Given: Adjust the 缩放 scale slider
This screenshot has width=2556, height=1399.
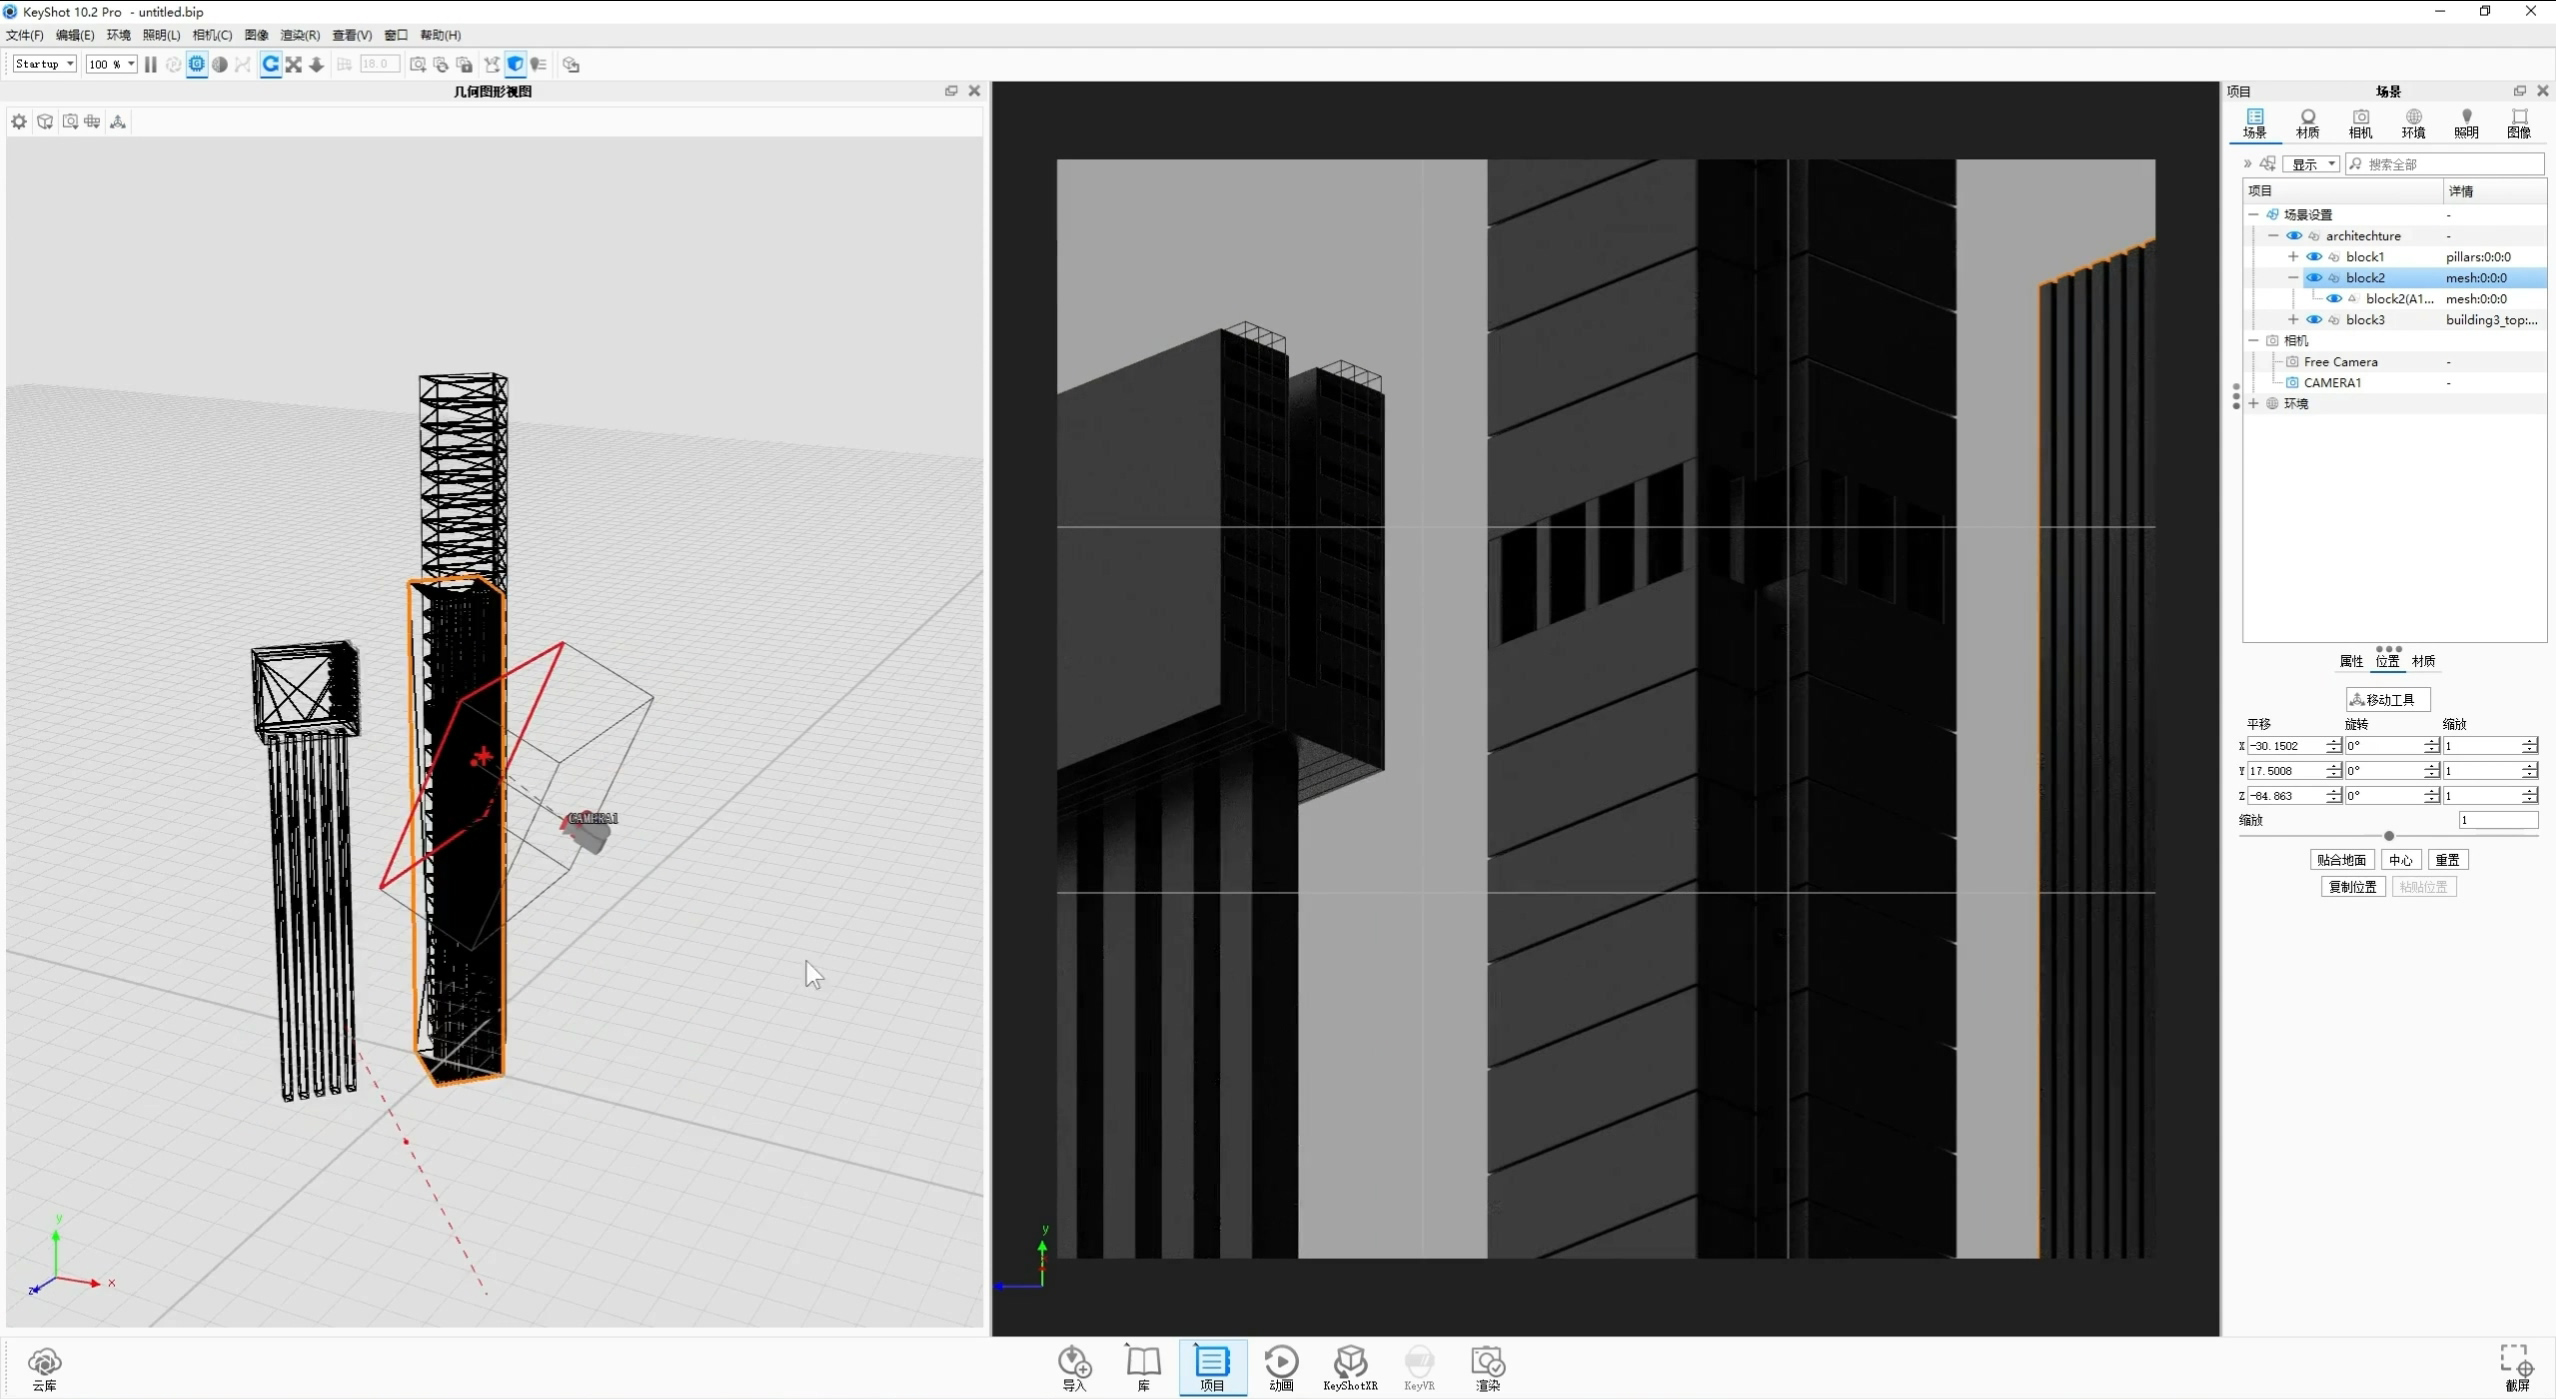Looking at the screenshot, I should pyautogui.click(x=2390, y=835).
